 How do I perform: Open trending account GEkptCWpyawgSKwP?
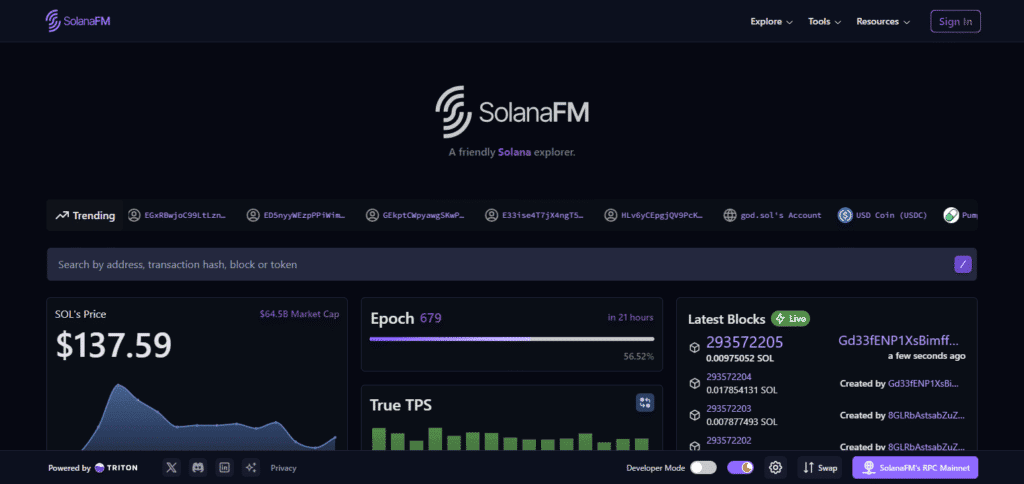coord(415,215)
